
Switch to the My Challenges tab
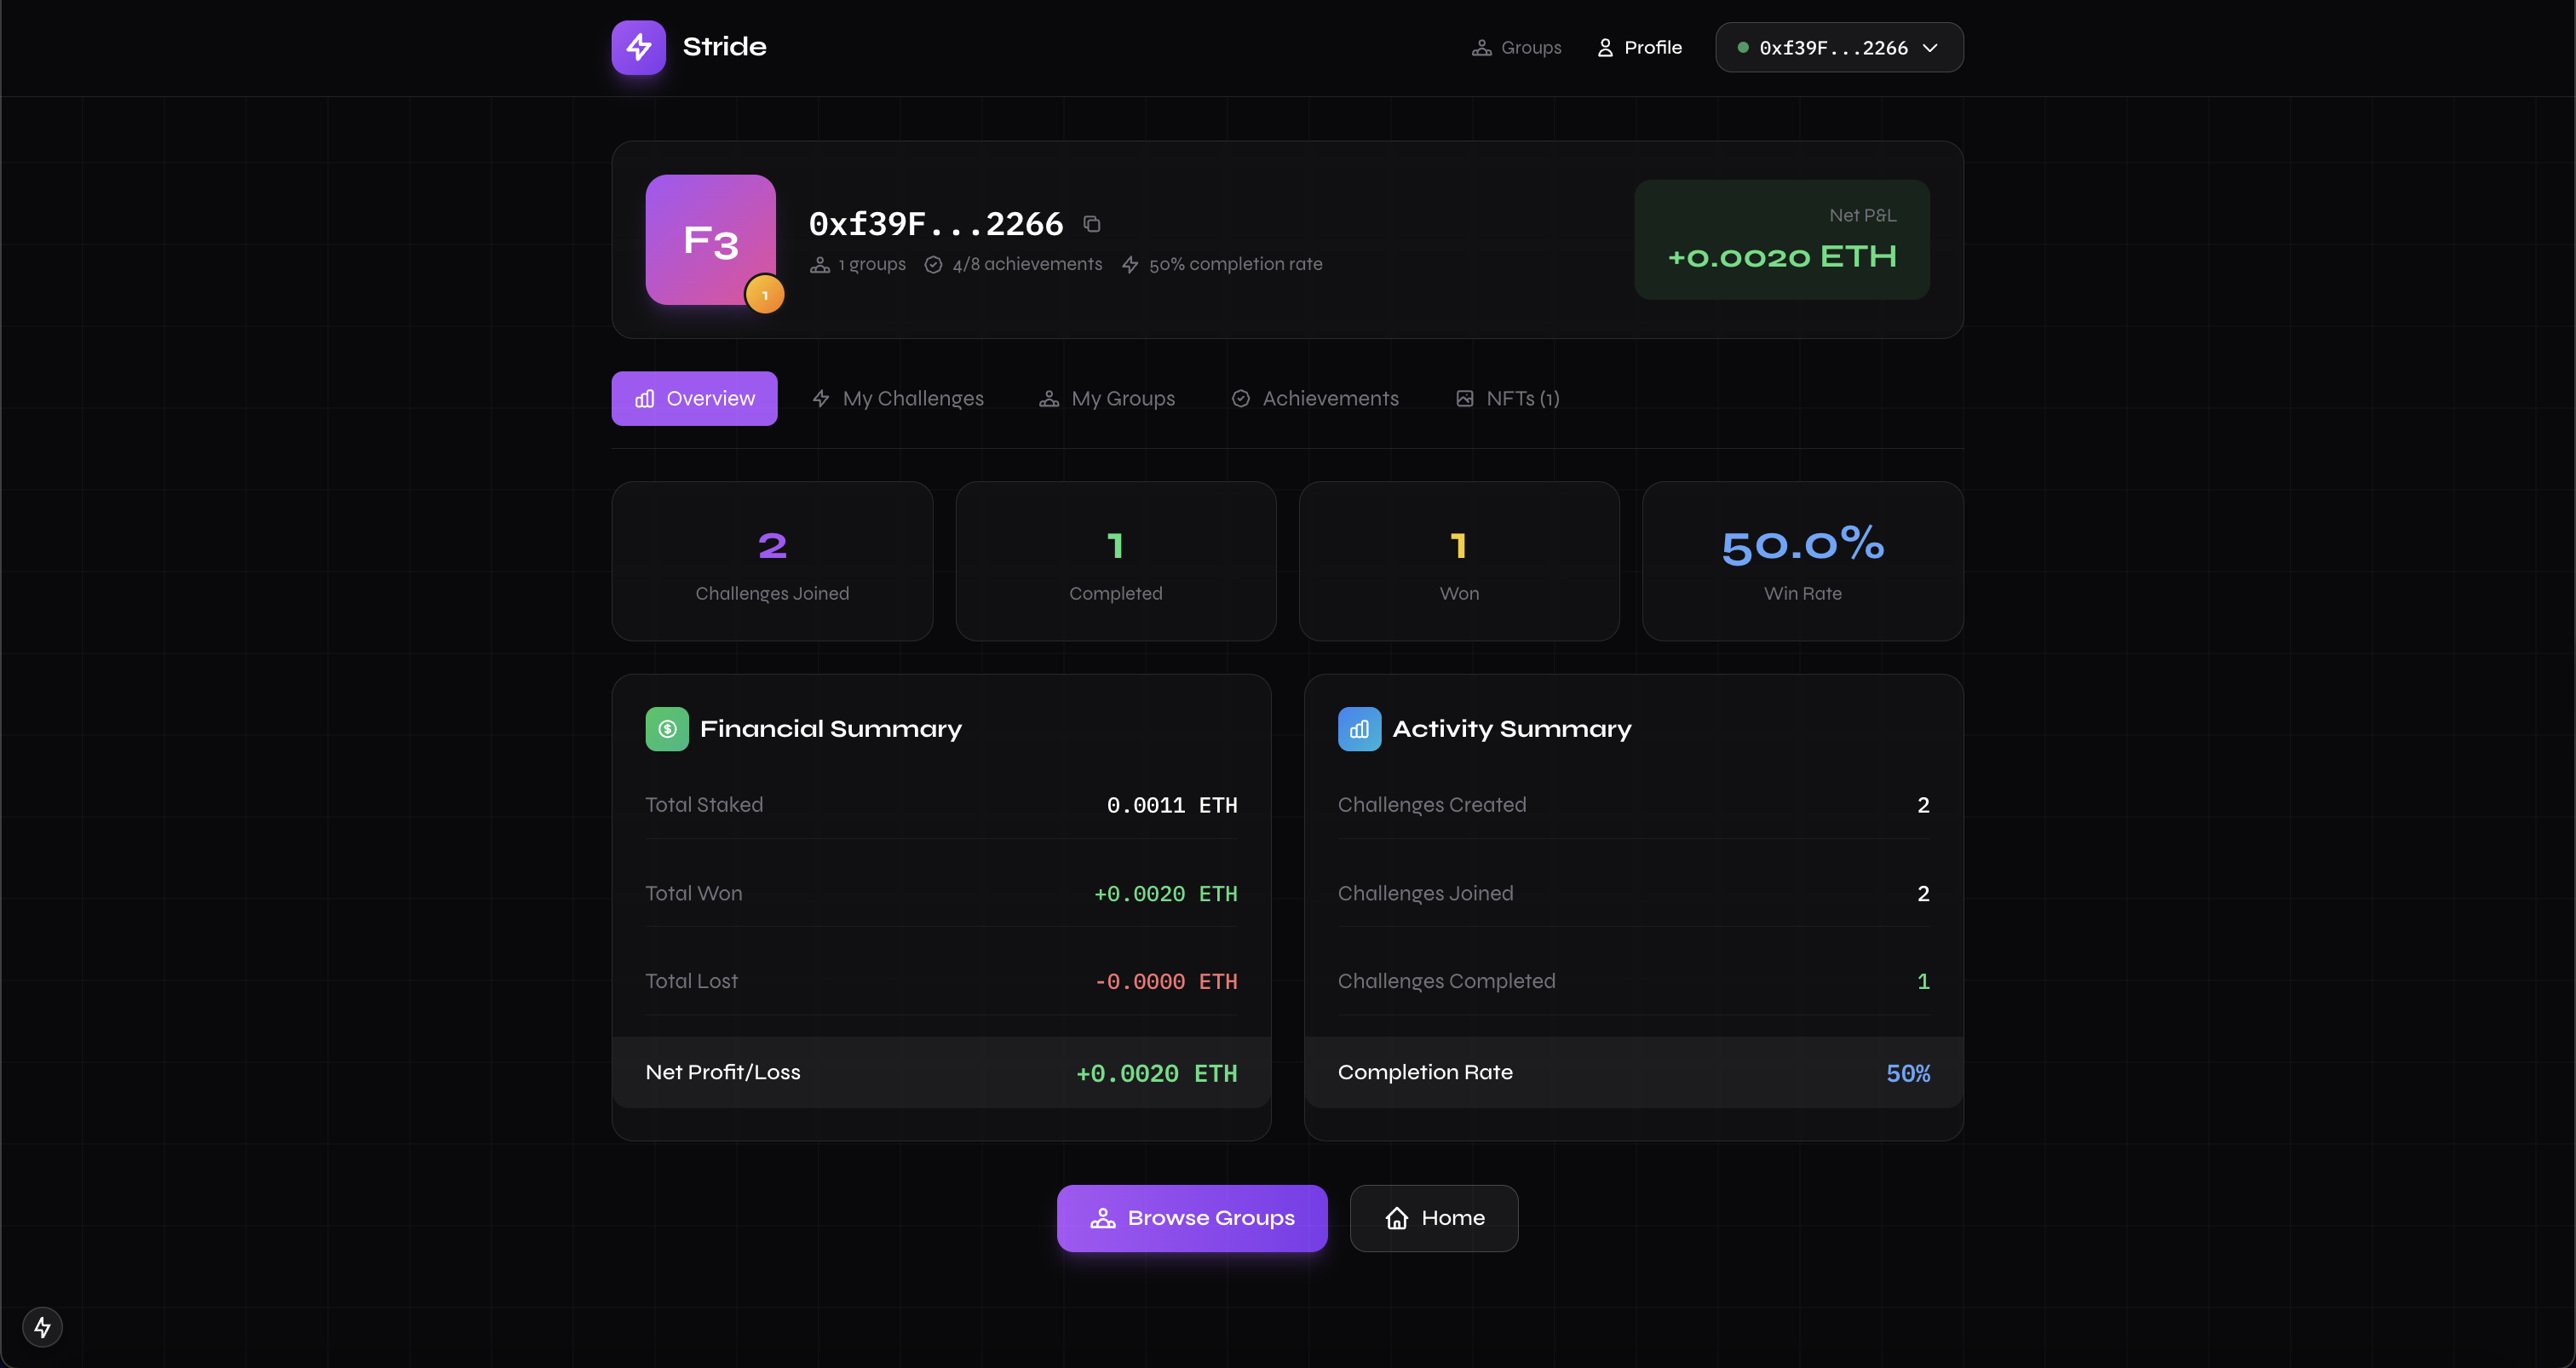(898, 399)
